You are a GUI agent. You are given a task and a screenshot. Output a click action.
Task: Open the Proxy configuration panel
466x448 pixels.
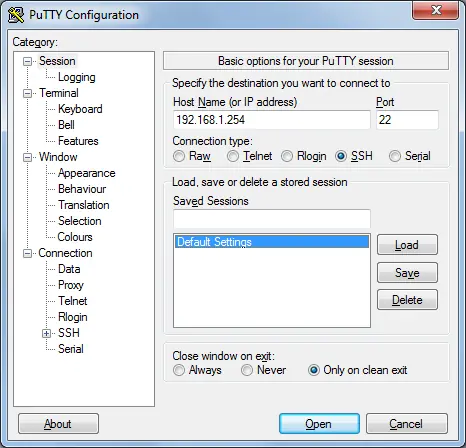pyautogui.click(x=71, y=285)
